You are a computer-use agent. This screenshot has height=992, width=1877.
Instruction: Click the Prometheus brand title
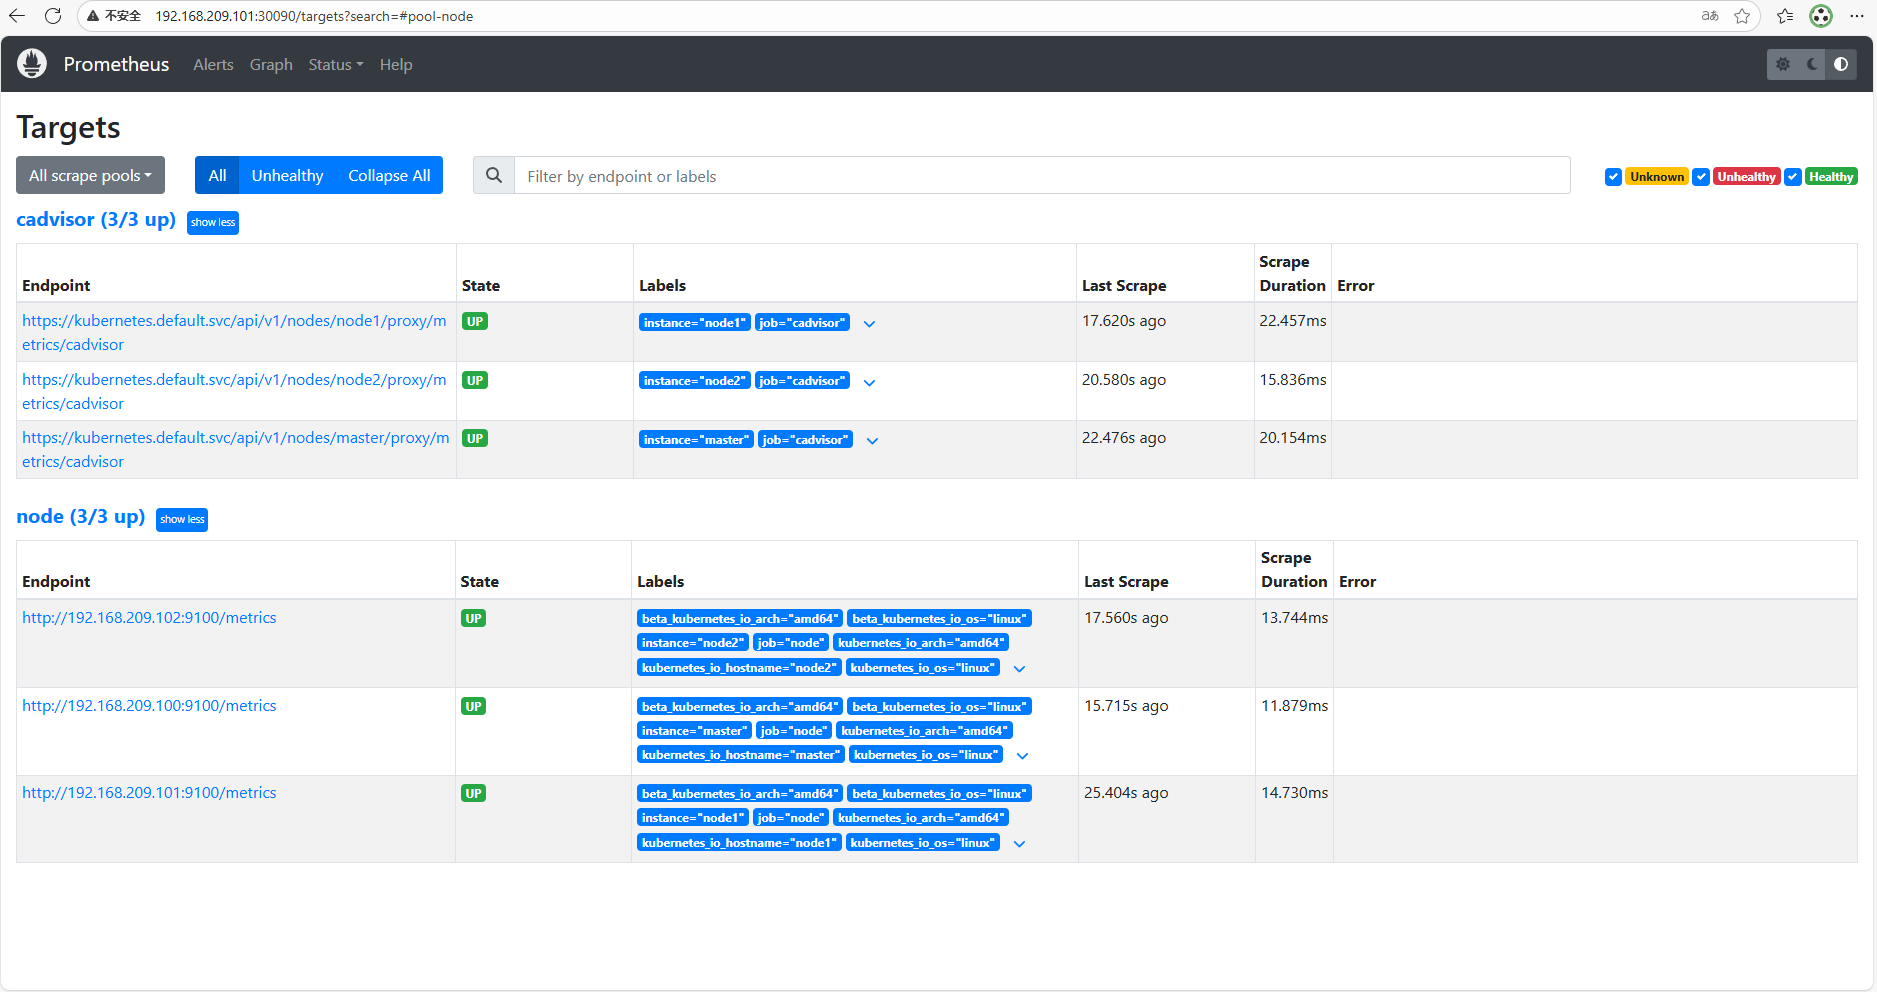point(116,64)
